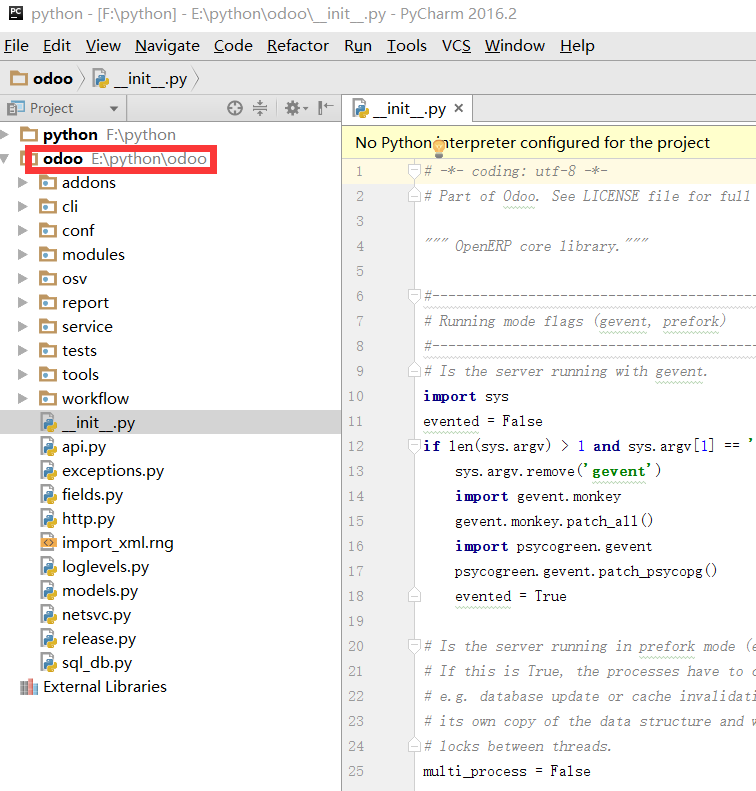Expand the service folder
This screenshot has width=756, height=791.
pyautogui.click(x=23, y=326)
